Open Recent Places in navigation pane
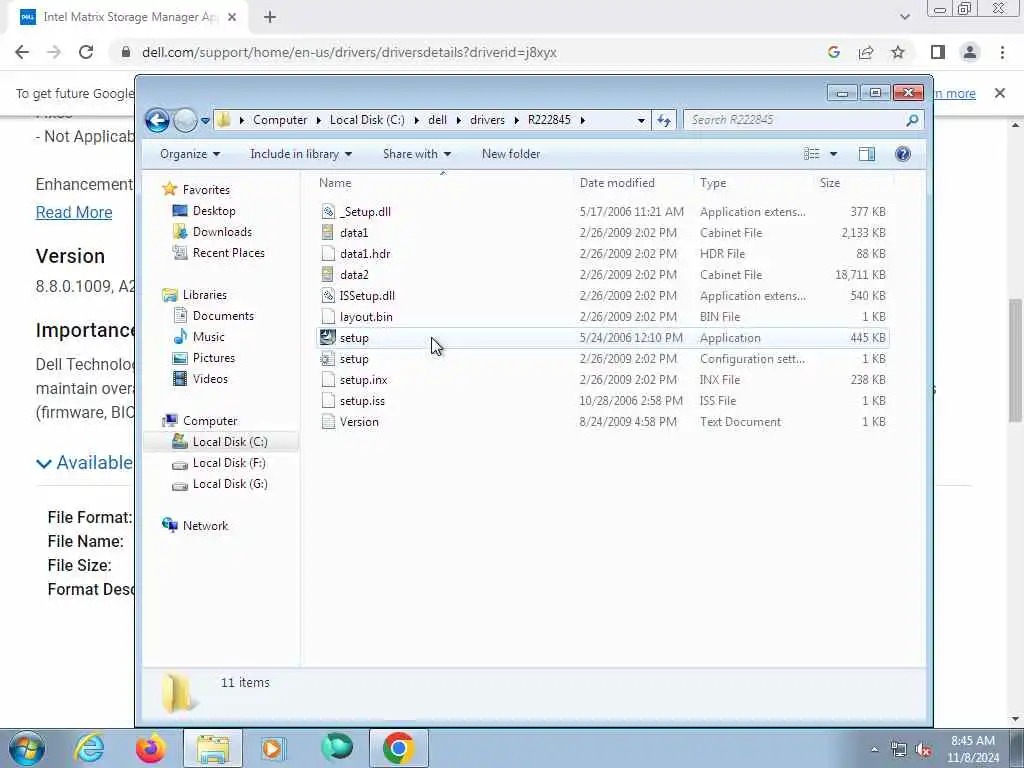Screen dimensions: 1024x768 pos(229,253)
